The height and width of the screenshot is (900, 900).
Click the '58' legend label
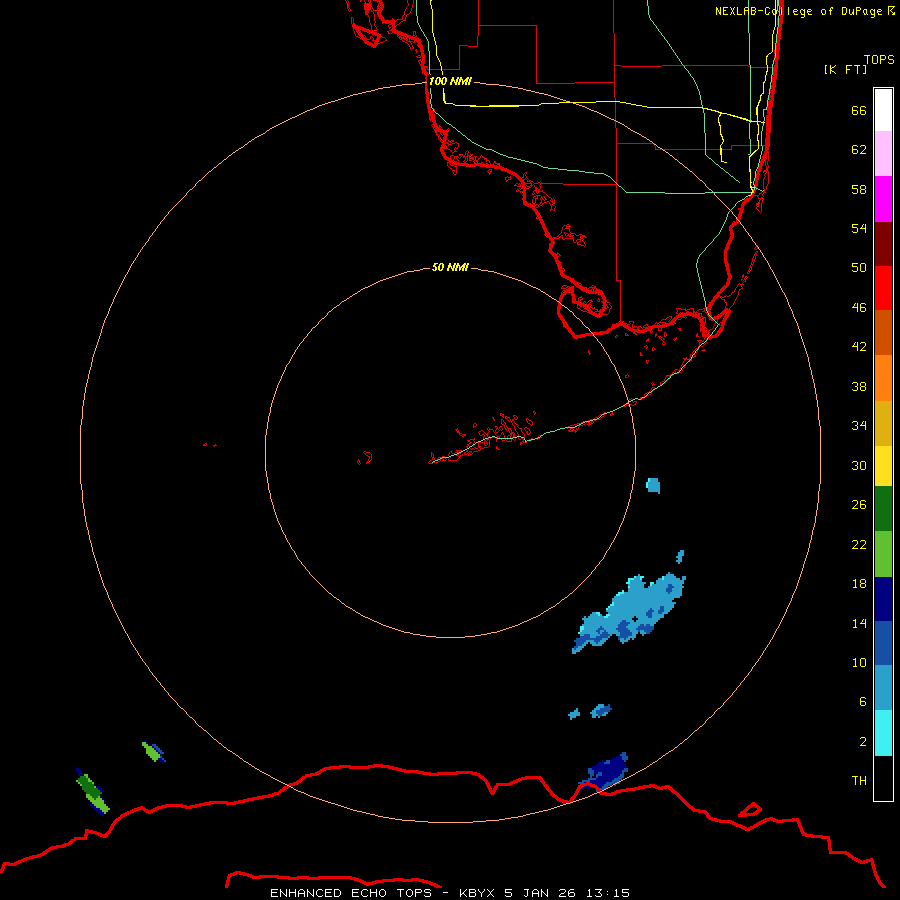pyautogui.click(x=859, y=189)
